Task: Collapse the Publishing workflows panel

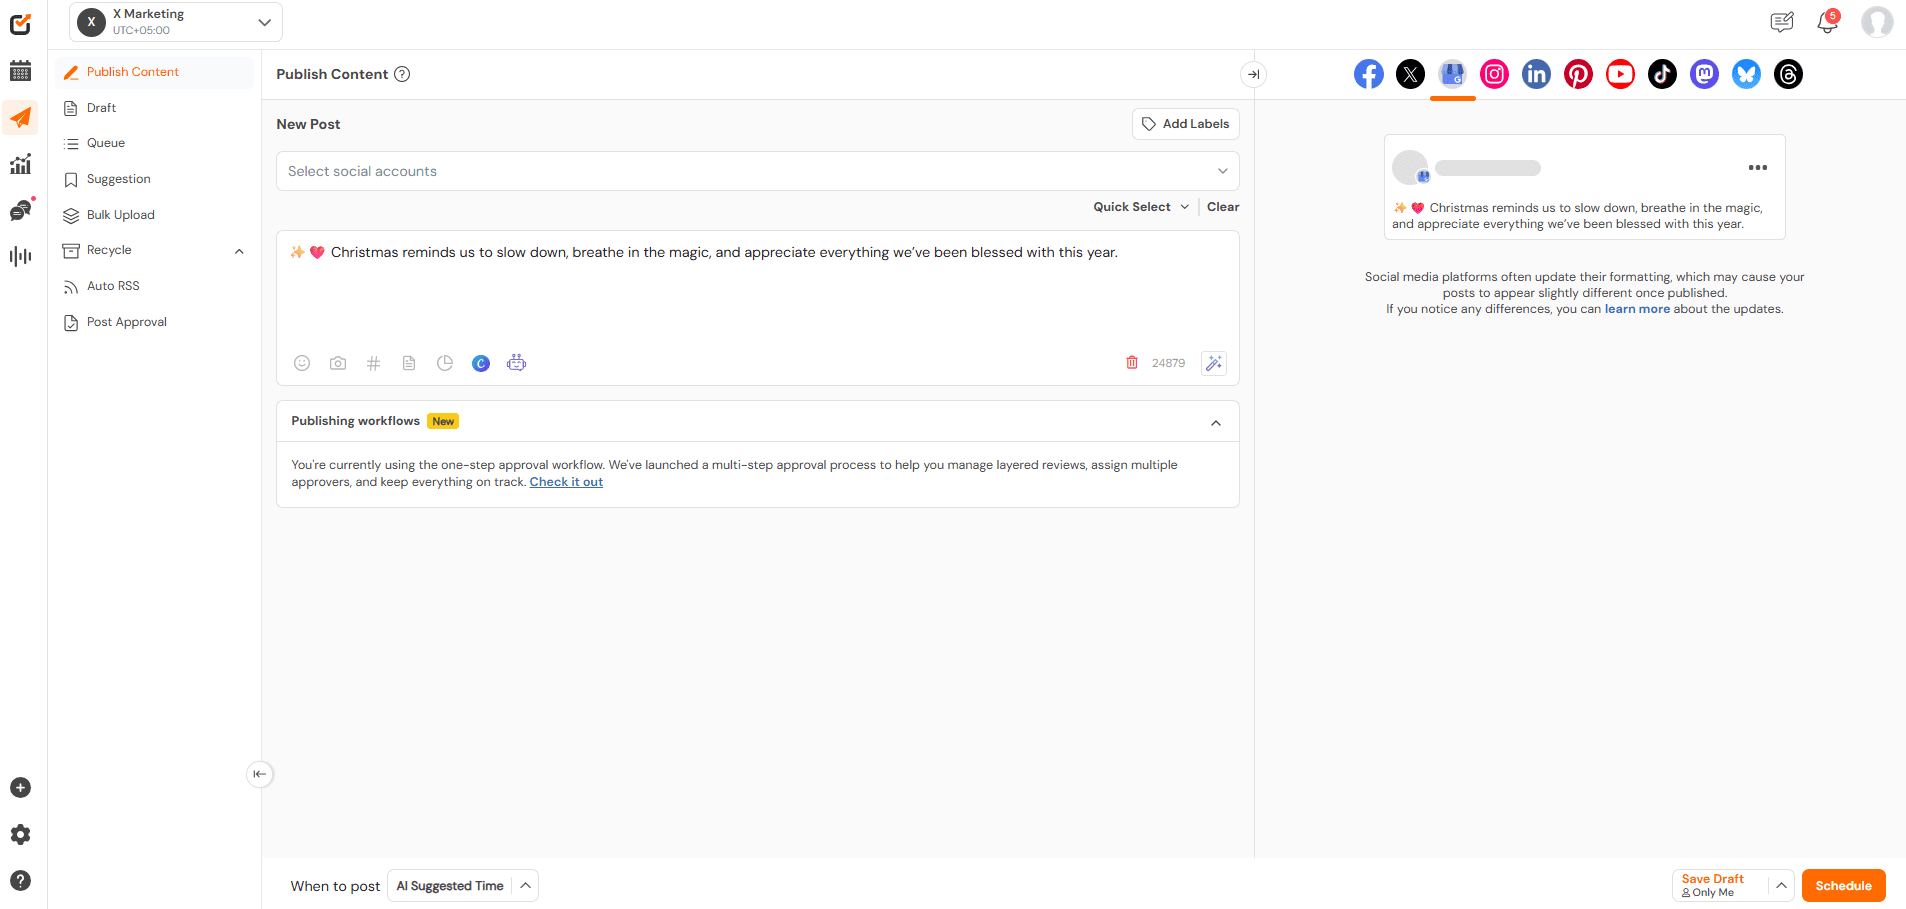Action: coord(1216,422)
